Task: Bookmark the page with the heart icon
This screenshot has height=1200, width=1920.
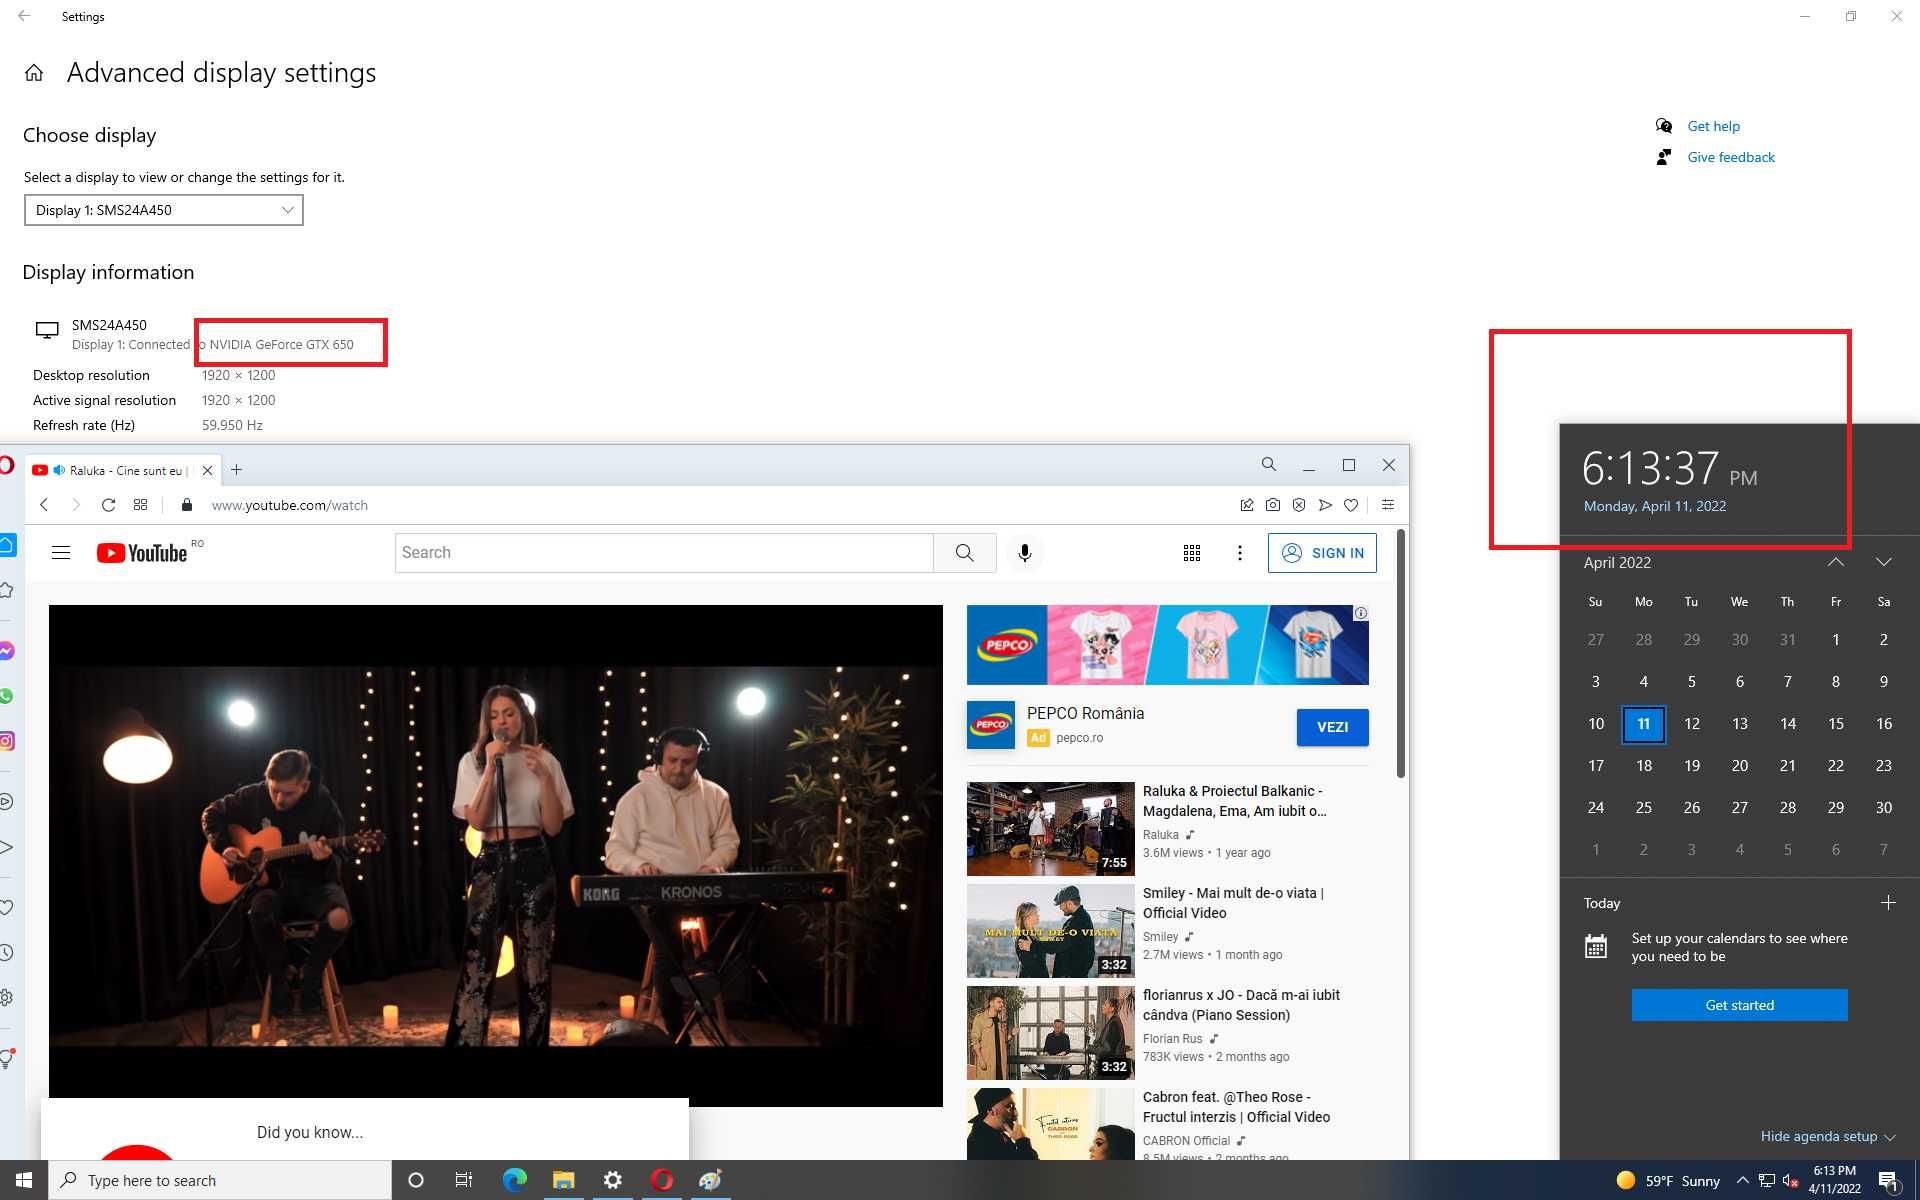Action: (x=1351, y=505)
